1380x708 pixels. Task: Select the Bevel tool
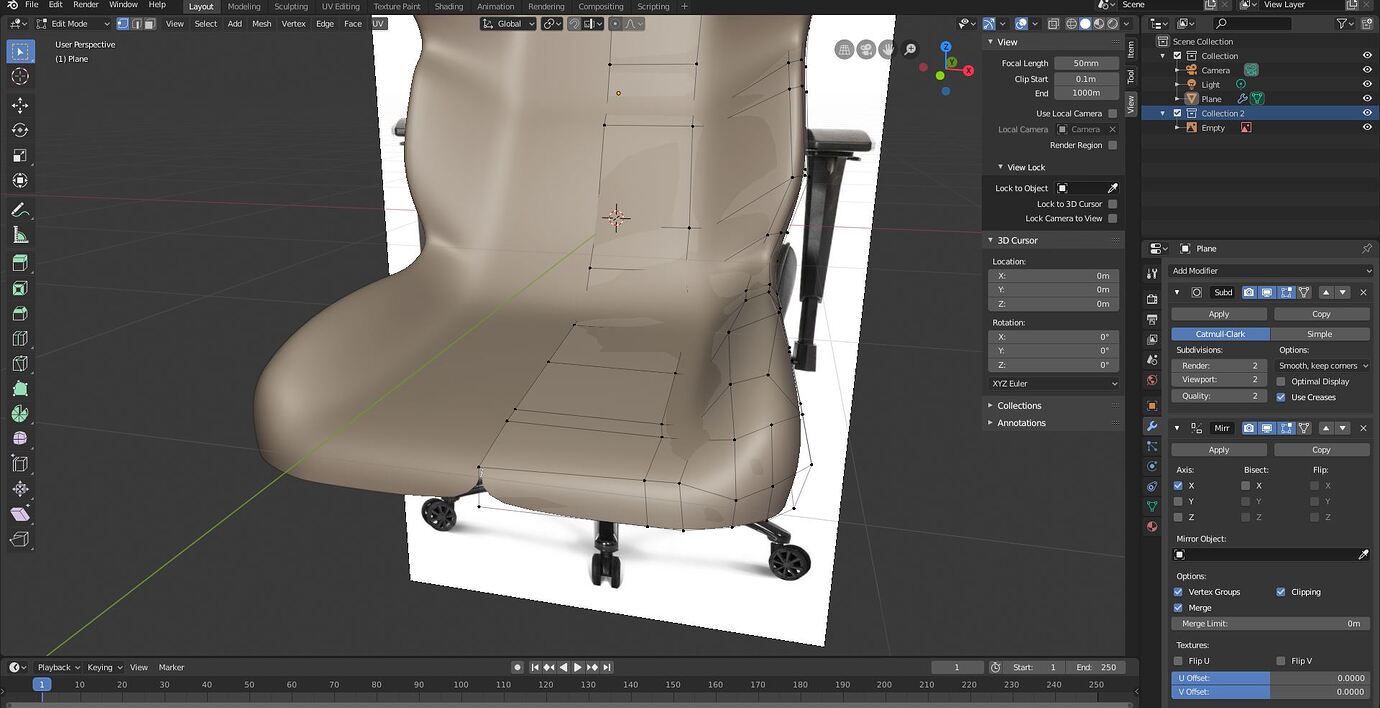click(20, 313)
